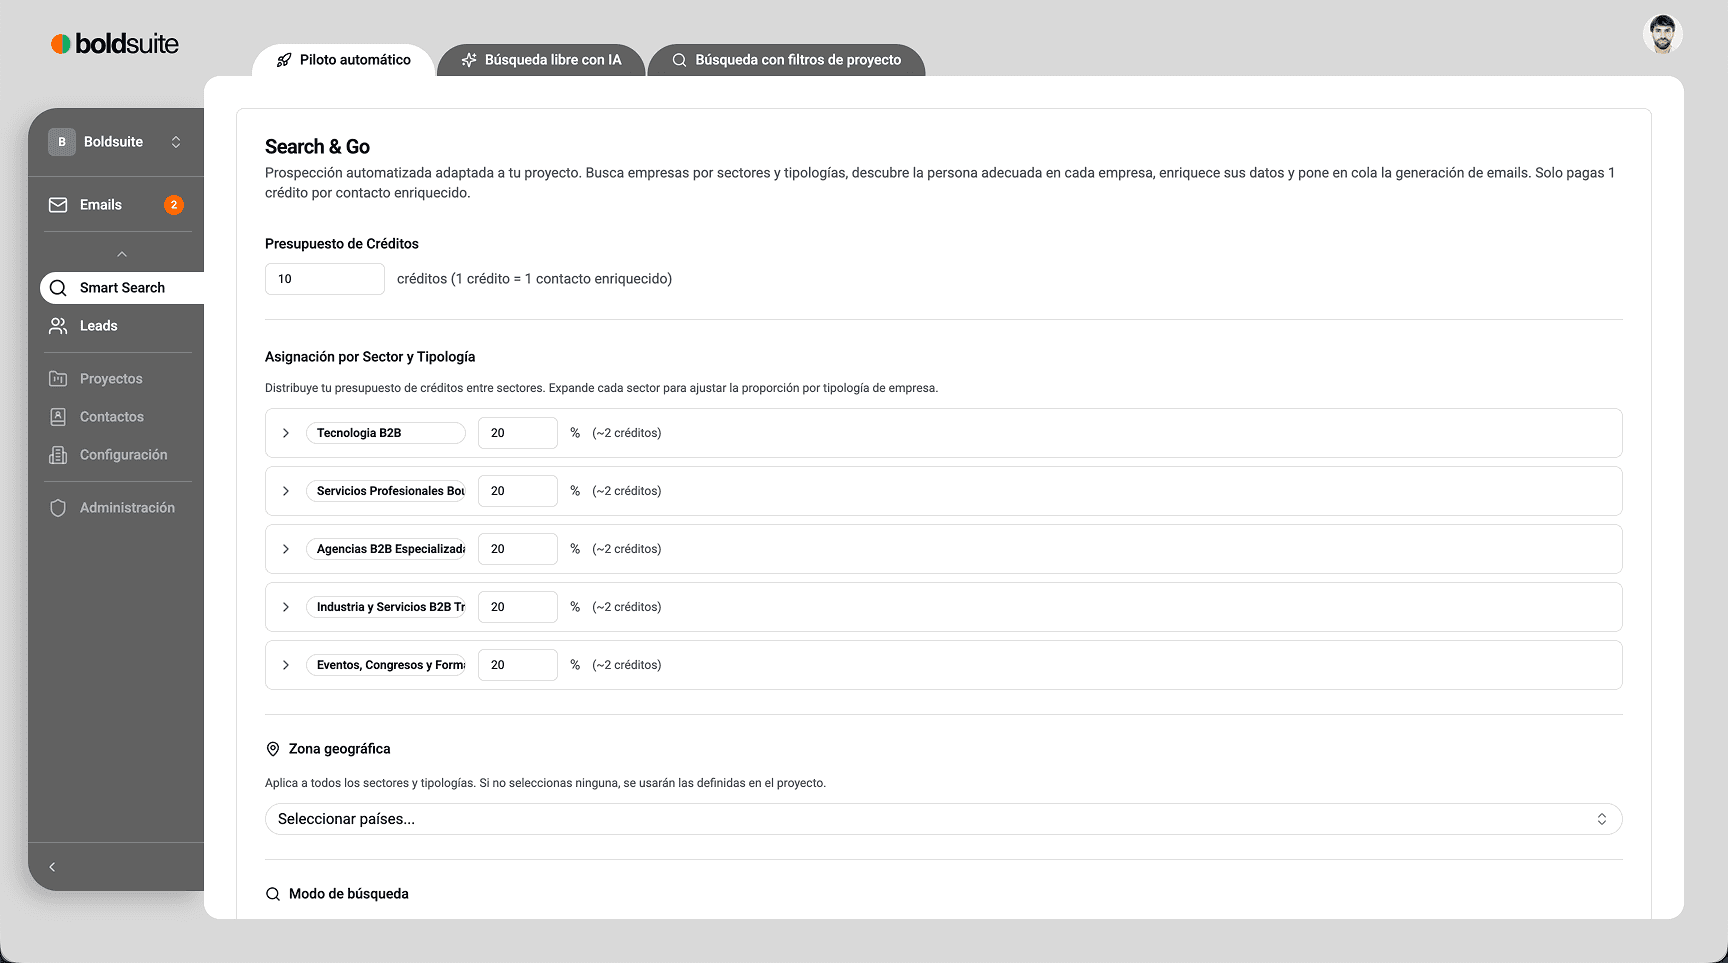This screenshot has height=963, width=1728.
Task: Collapse the sidebar section with up chevron
Action: [122, 254]
